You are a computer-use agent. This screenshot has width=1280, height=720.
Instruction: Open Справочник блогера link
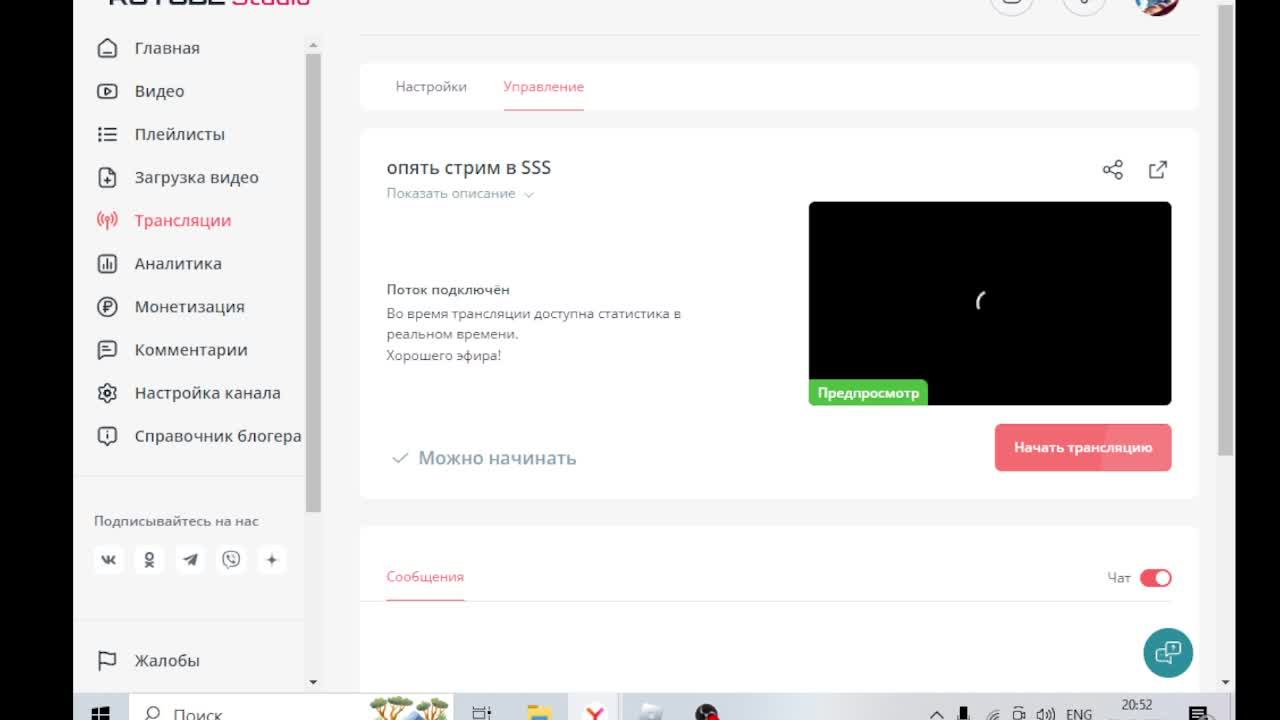click(218, 436)
